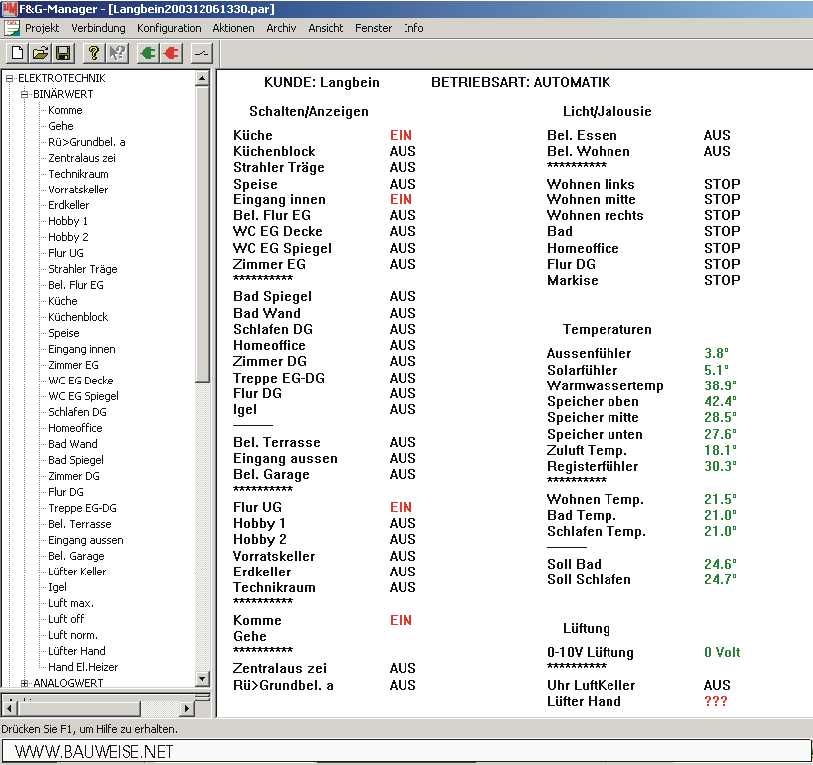
Task: Expand the ANALOGWERT tree node
Action: tap(25, 683)
